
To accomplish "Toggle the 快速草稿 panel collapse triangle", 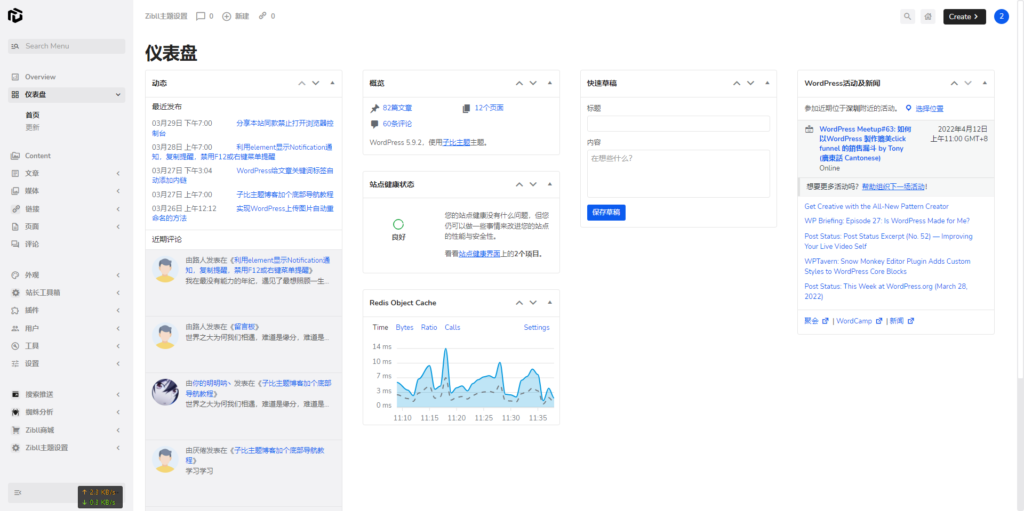I will click(767, 83).
